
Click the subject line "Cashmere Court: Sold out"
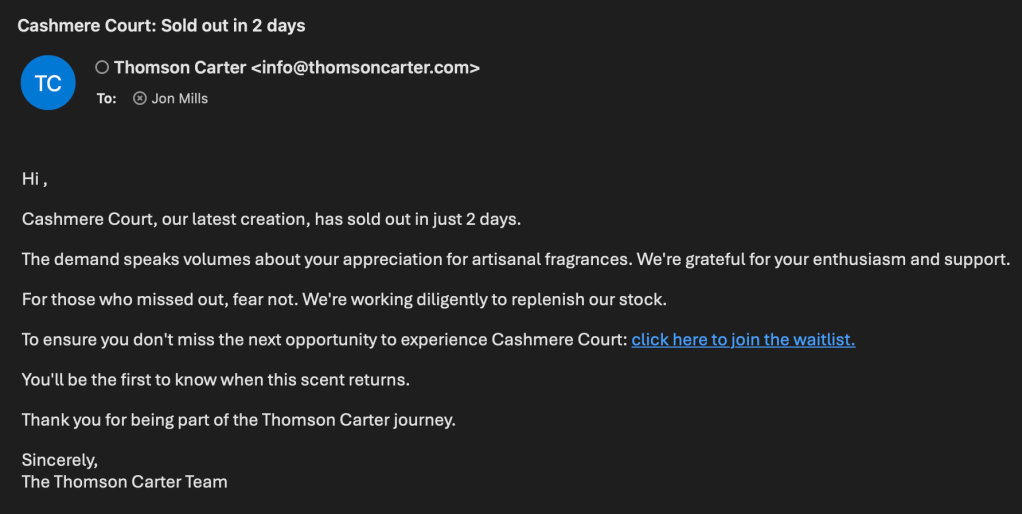pyautogui.click(x=161, y=25)
